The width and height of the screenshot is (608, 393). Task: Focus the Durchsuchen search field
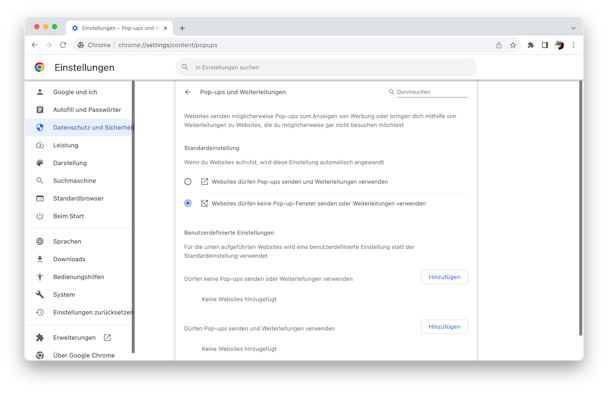(432, 92)
